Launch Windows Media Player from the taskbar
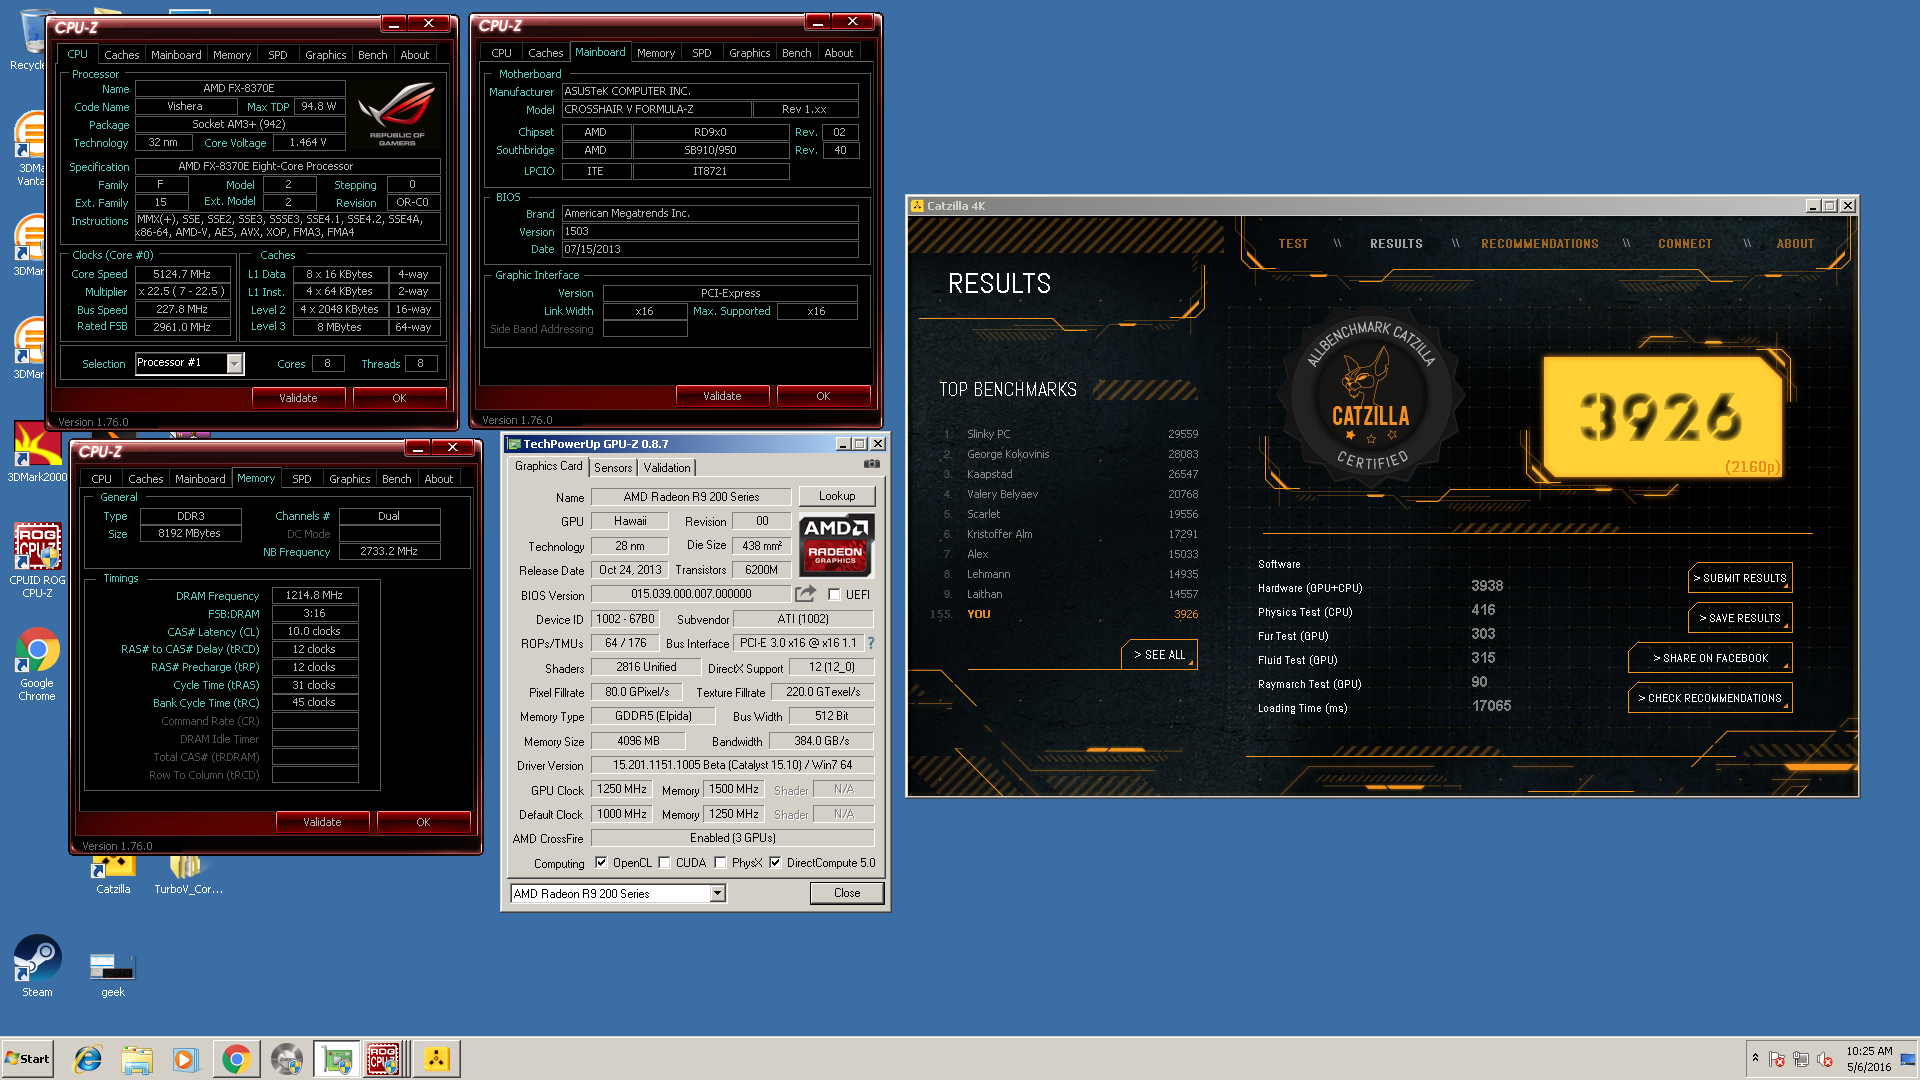The width and height of the screenshot is (1920, 1080). tap(185, 1059)
